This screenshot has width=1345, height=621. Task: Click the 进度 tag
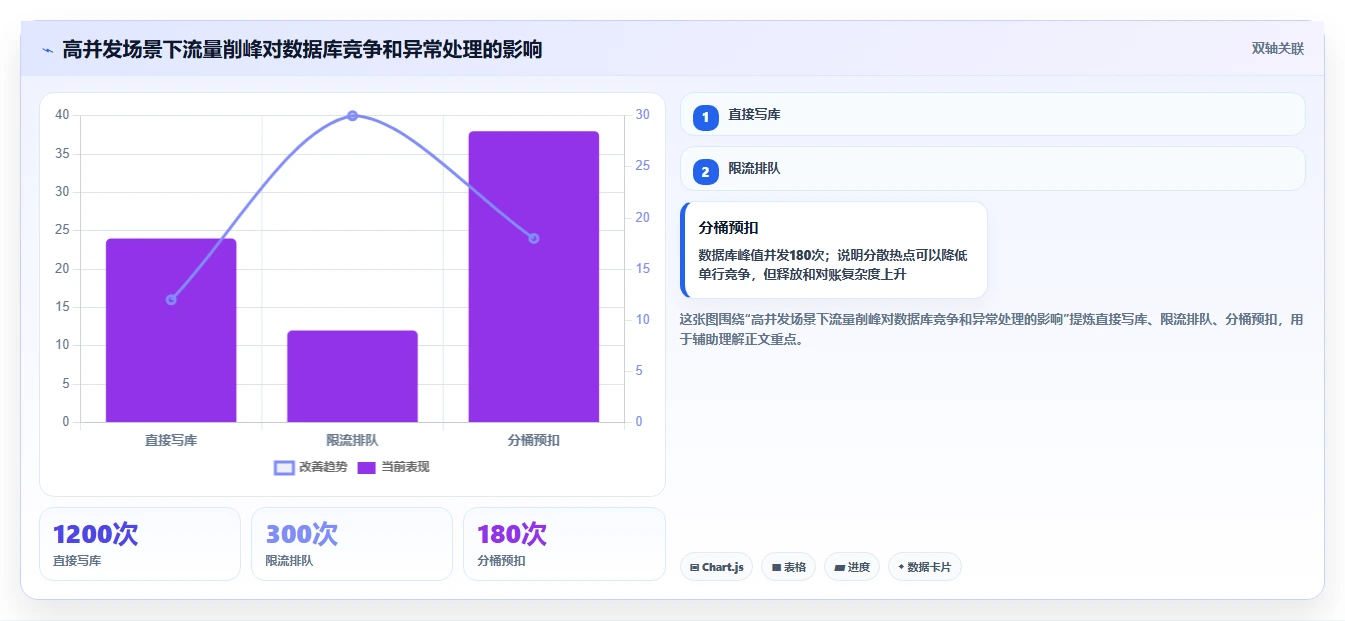(x=852, y=567)
